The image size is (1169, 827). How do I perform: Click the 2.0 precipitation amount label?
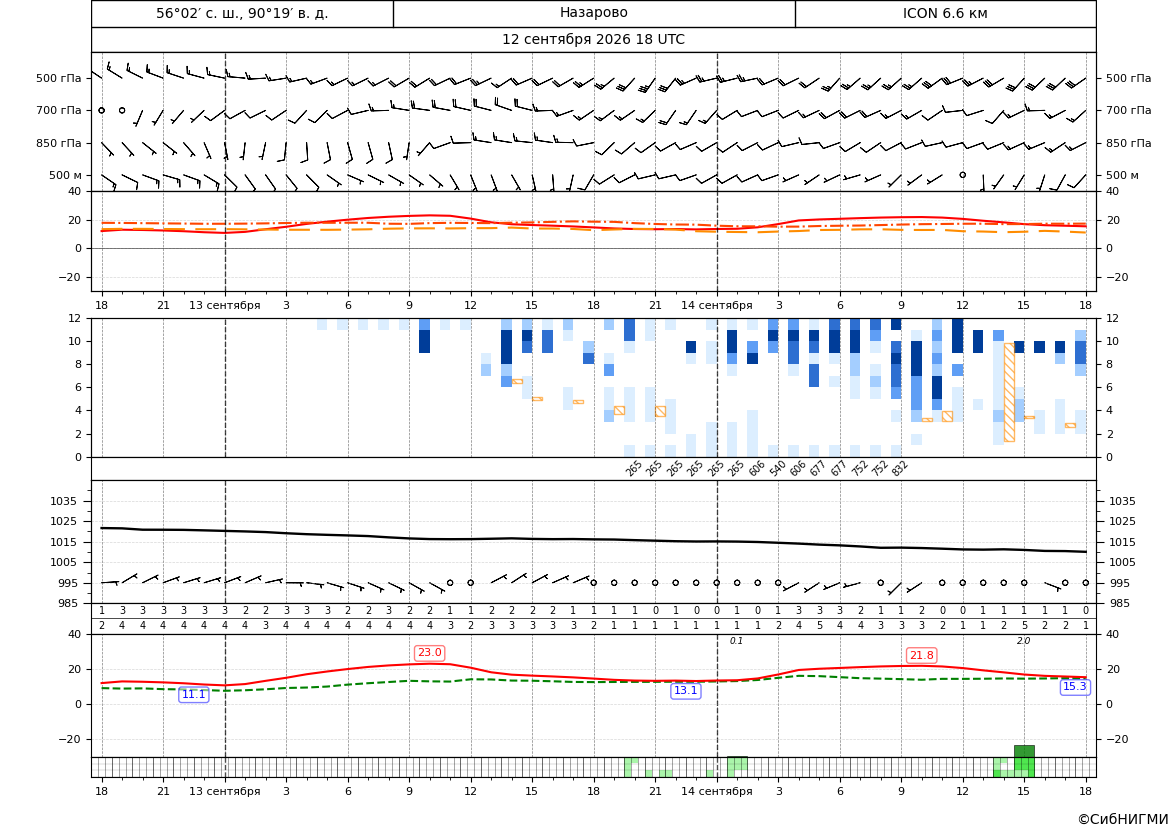1024,641
